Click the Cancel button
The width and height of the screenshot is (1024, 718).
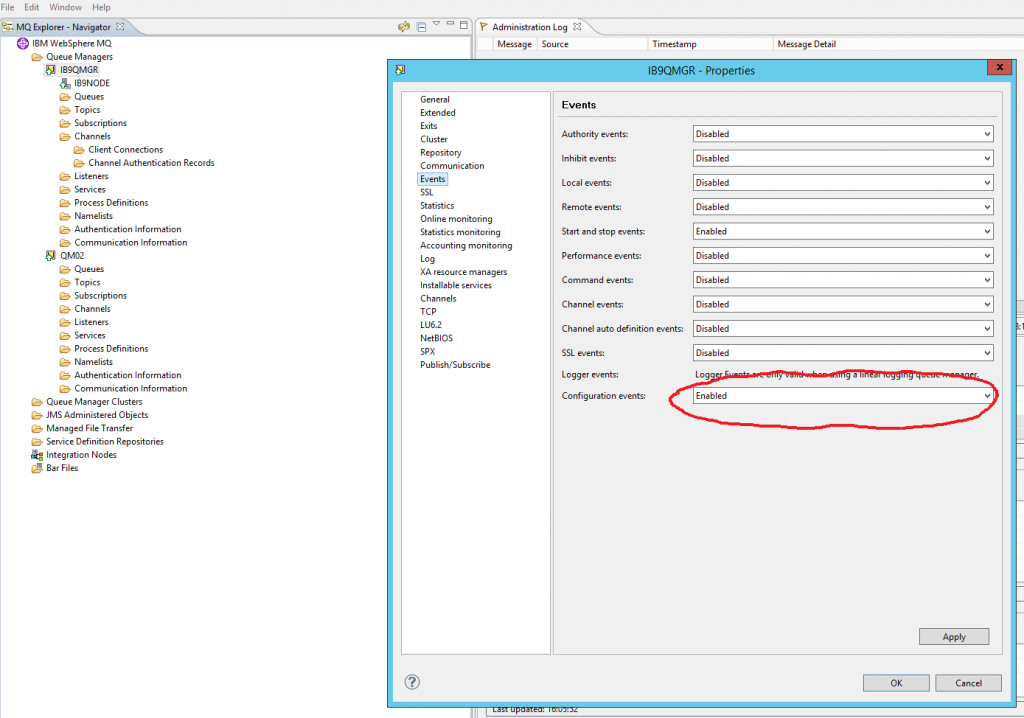[x=968, y=683]
